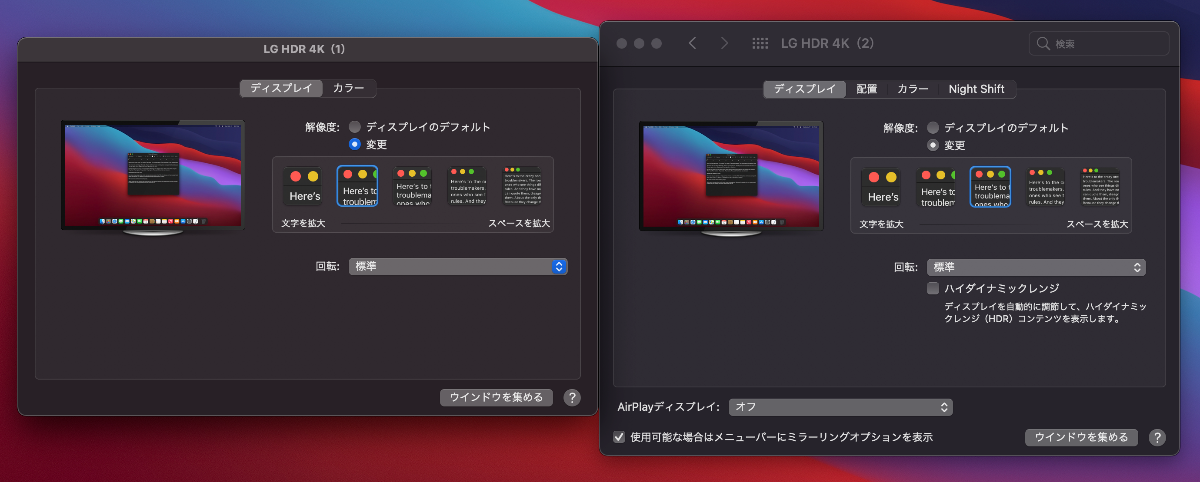Choose 変更 radio in LG HDR 4K (2)
1200x482 pixels.
(933, 144)
